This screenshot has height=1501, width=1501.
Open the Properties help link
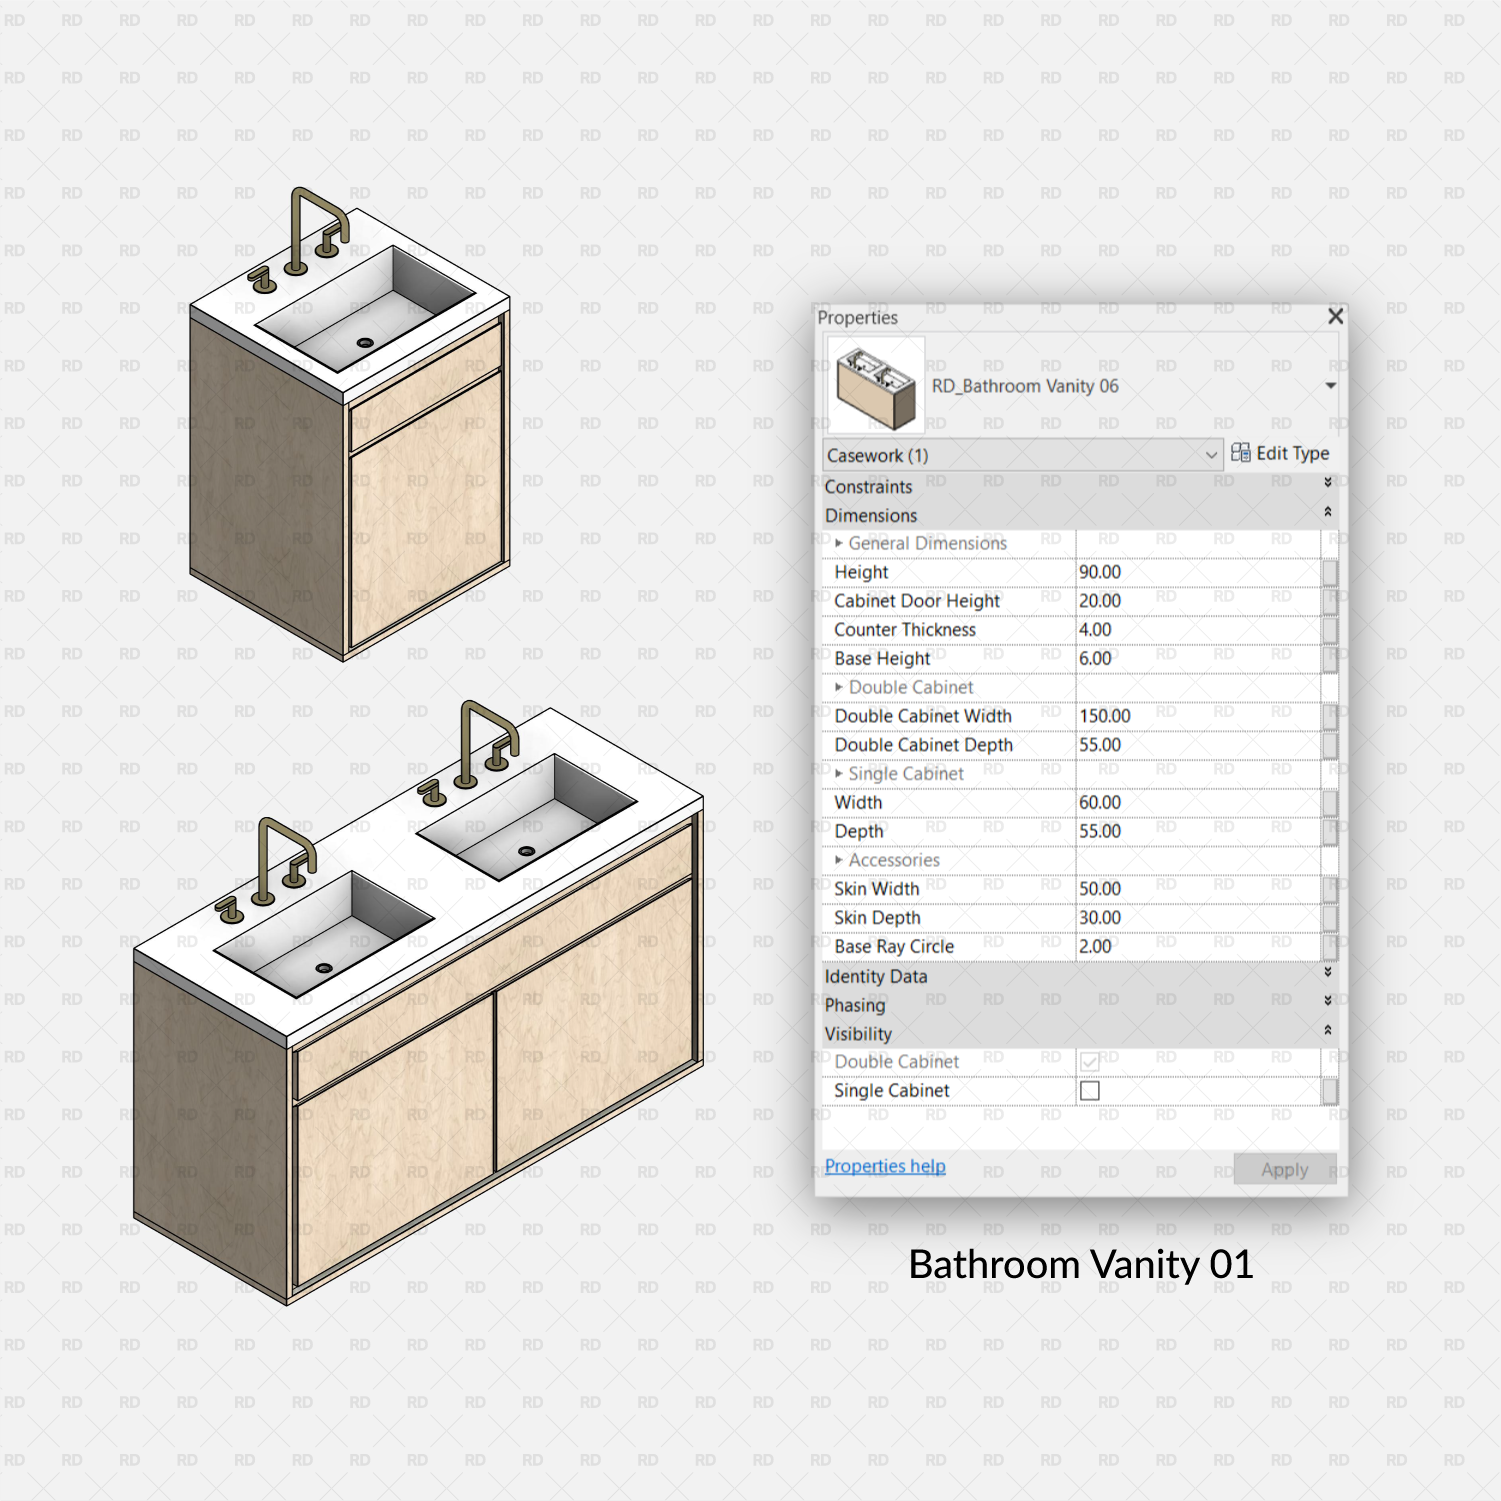tap(884, 1166)
